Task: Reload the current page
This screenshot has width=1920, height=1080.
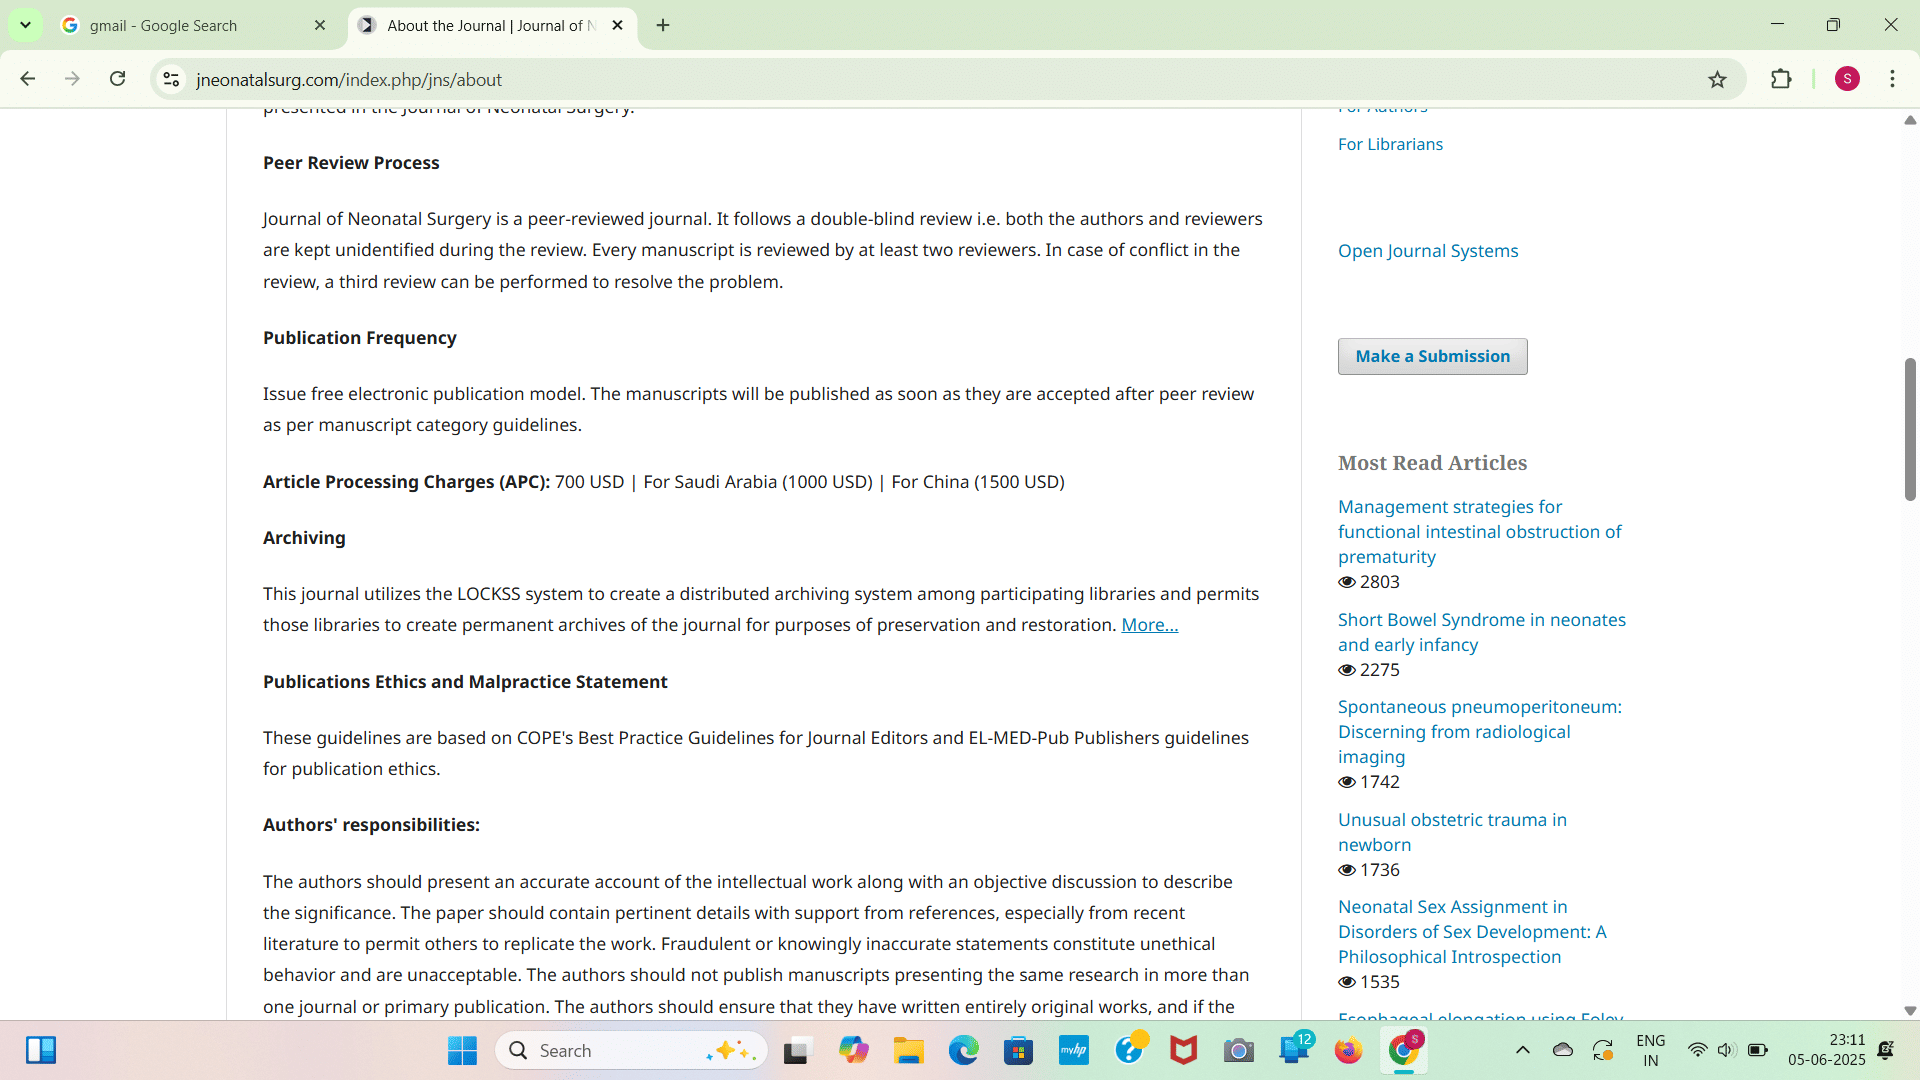Action: pos(117,79)
